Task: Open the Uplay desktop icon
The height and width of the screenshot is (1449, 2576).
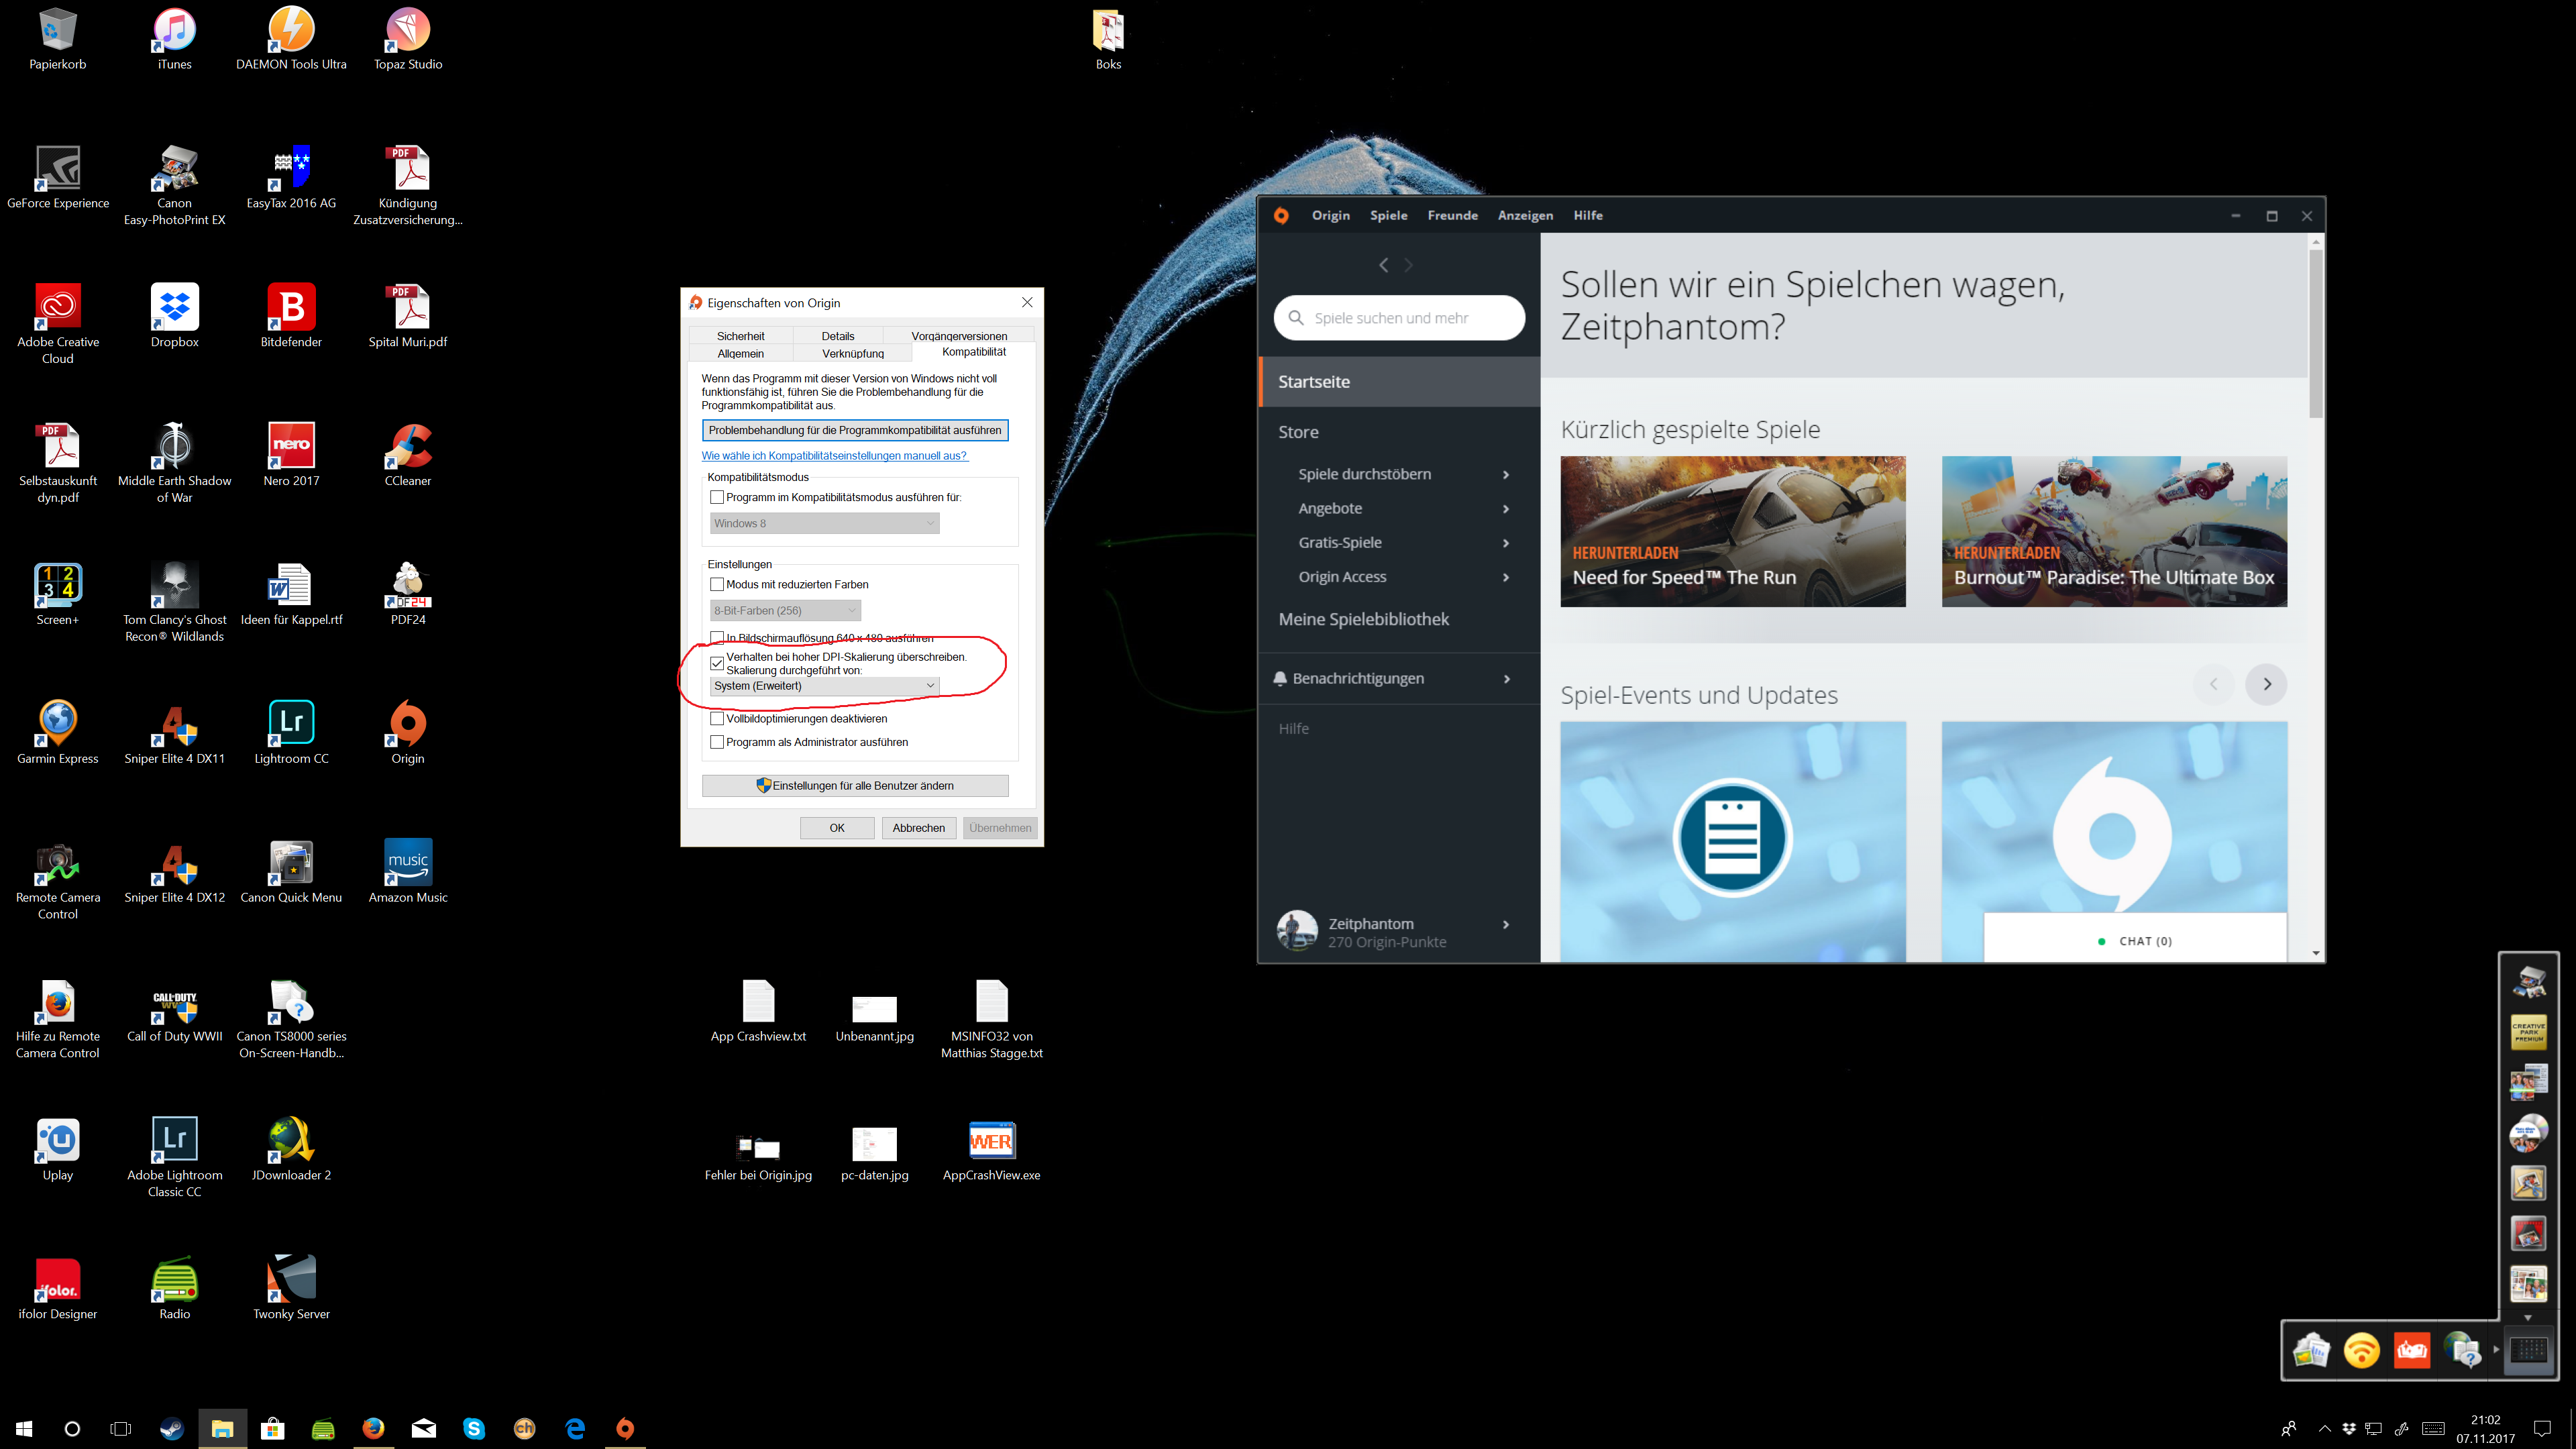Action: pyautogui.click(x=57, y=1140)
